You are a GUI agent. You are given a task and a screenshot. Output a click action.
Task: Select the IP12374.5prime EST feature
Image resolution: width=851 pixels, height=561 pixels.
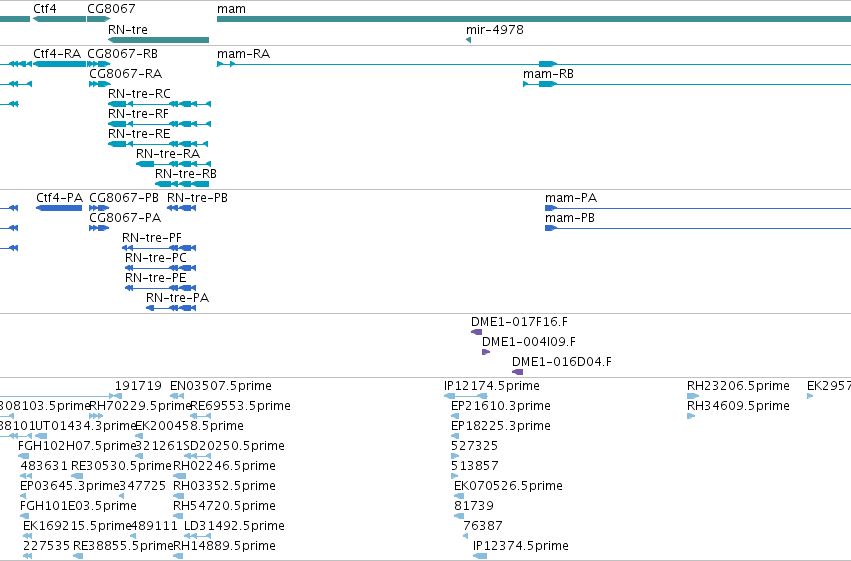[x=480, y=556]
